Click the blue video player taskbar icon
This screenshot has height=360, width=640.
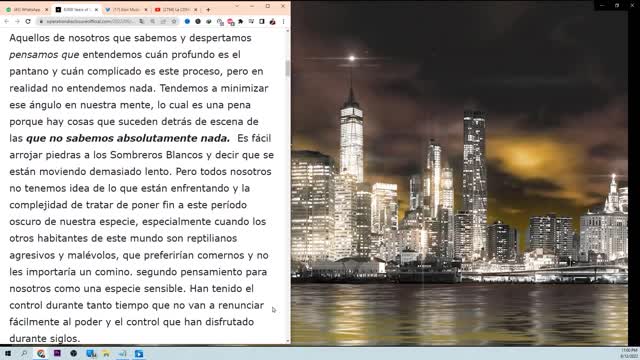point(139,353)
